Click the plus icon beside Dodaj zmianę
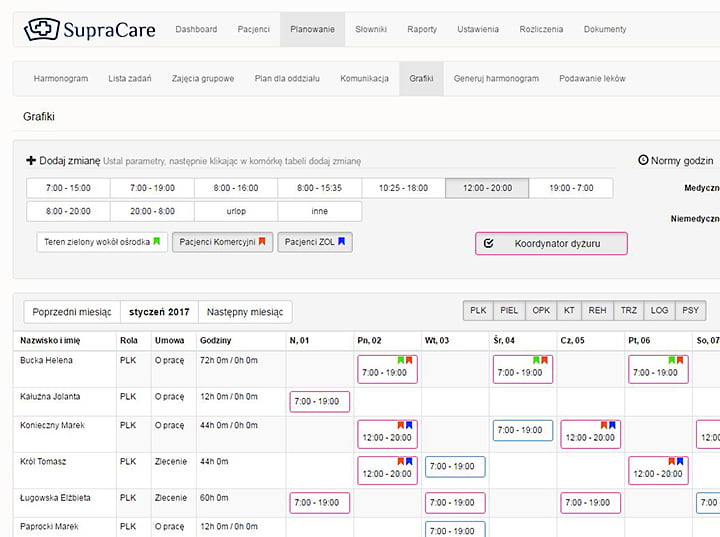Screen dimensions: 720x537 [x=31, y=160]
